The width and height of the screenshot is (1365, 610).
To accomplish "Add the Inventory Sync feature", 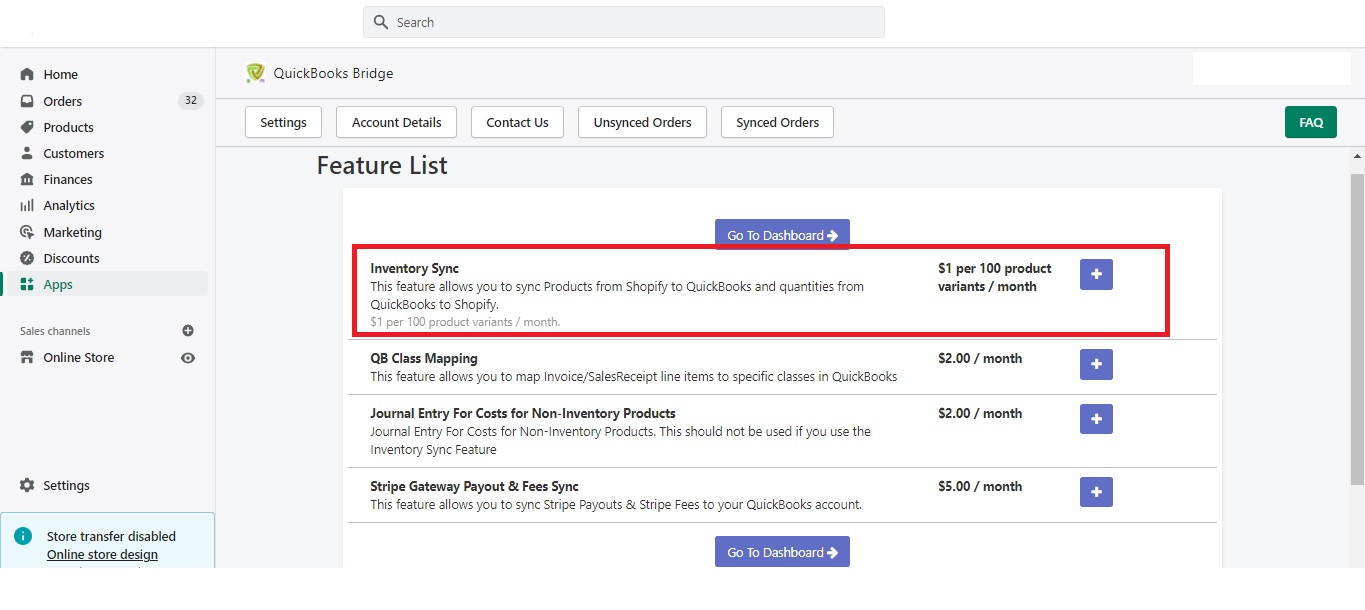I will click(x=1096, y=274).
